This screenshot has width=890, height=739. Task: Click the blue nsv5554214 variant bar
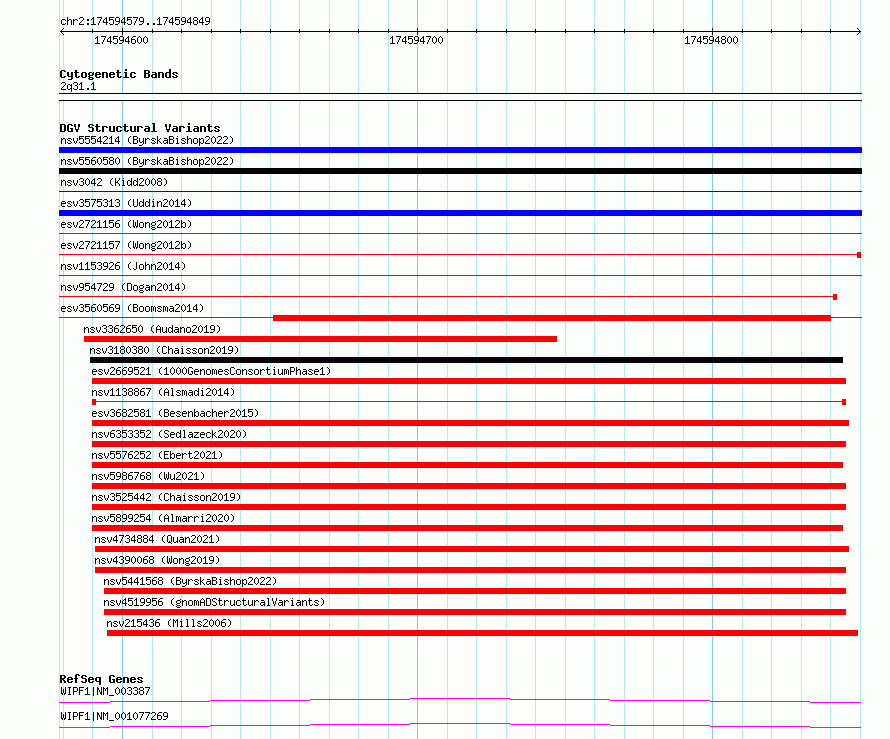click(460, 150)
